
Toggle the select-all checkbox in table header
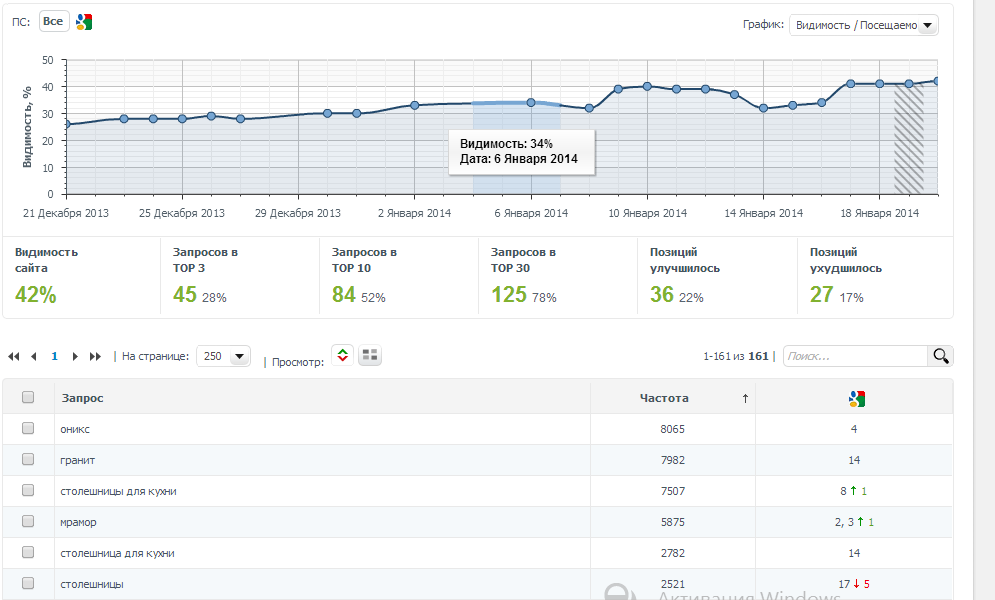pos(28,397)
